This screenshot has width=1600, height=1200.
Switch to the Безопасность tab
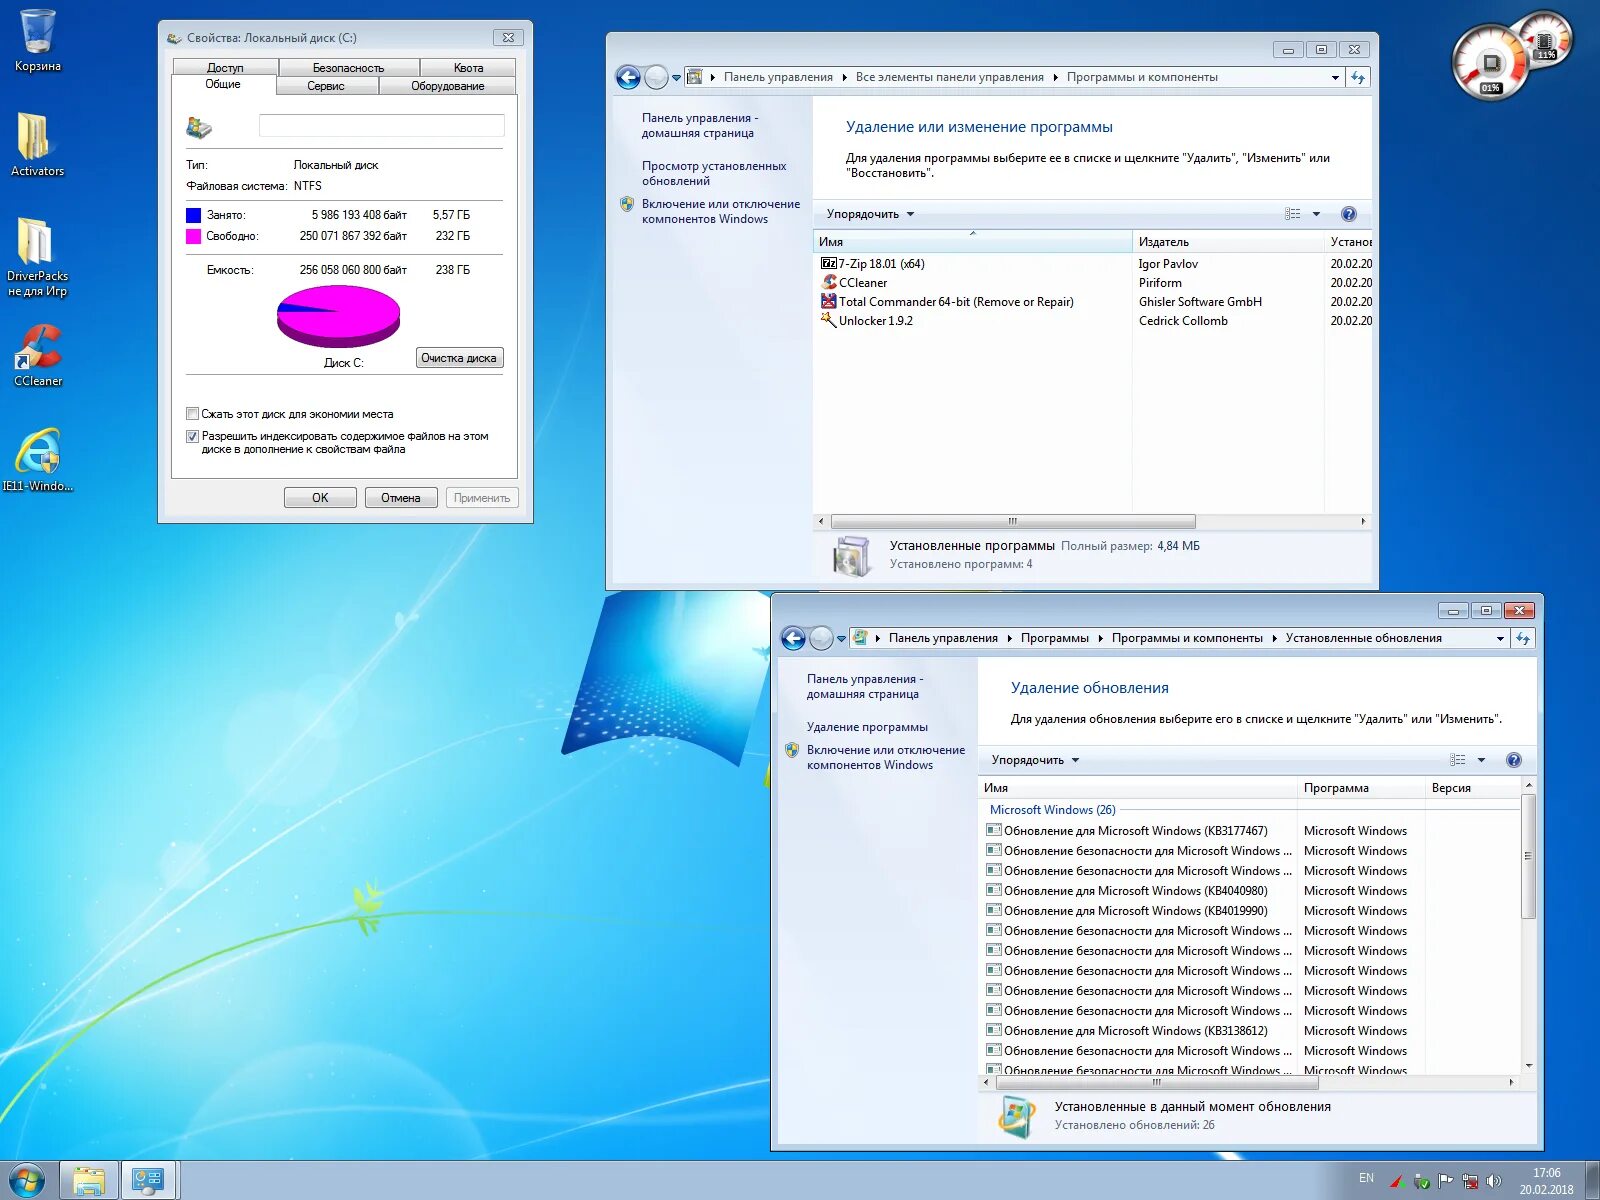(x=348, y=68)
